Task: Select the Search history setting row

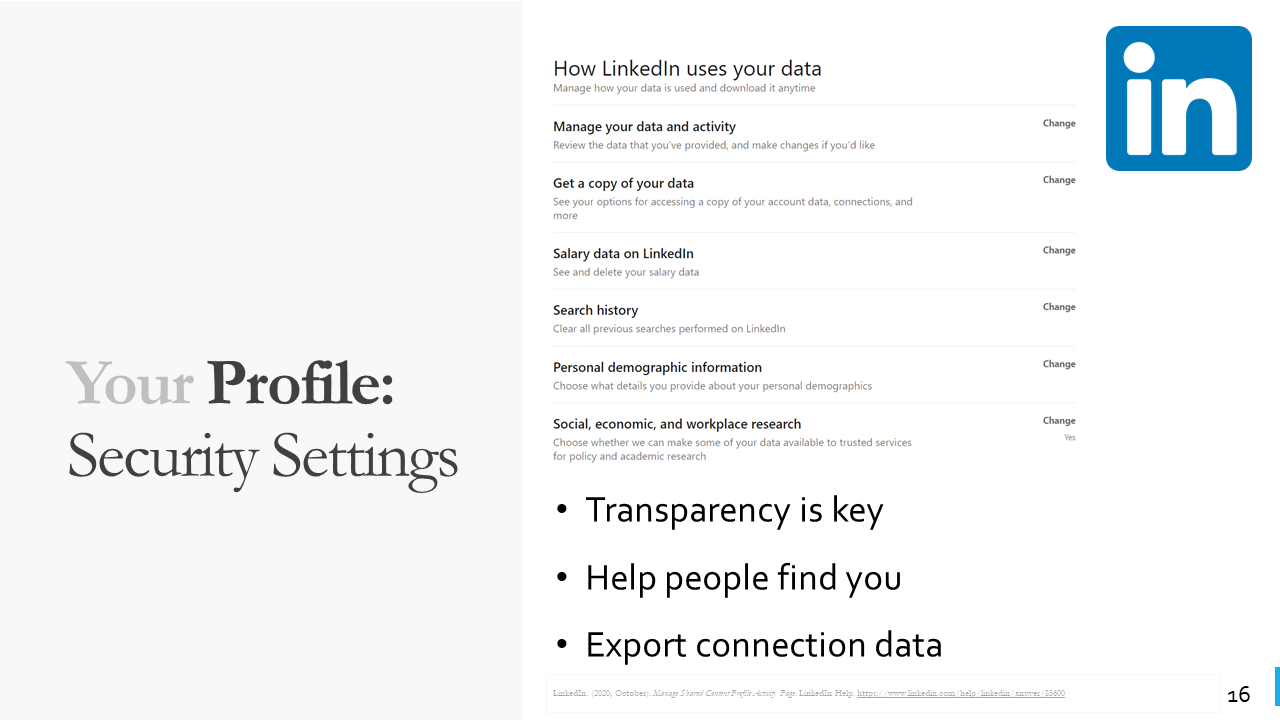Action: pyautogui.click(x=814, y=319)
